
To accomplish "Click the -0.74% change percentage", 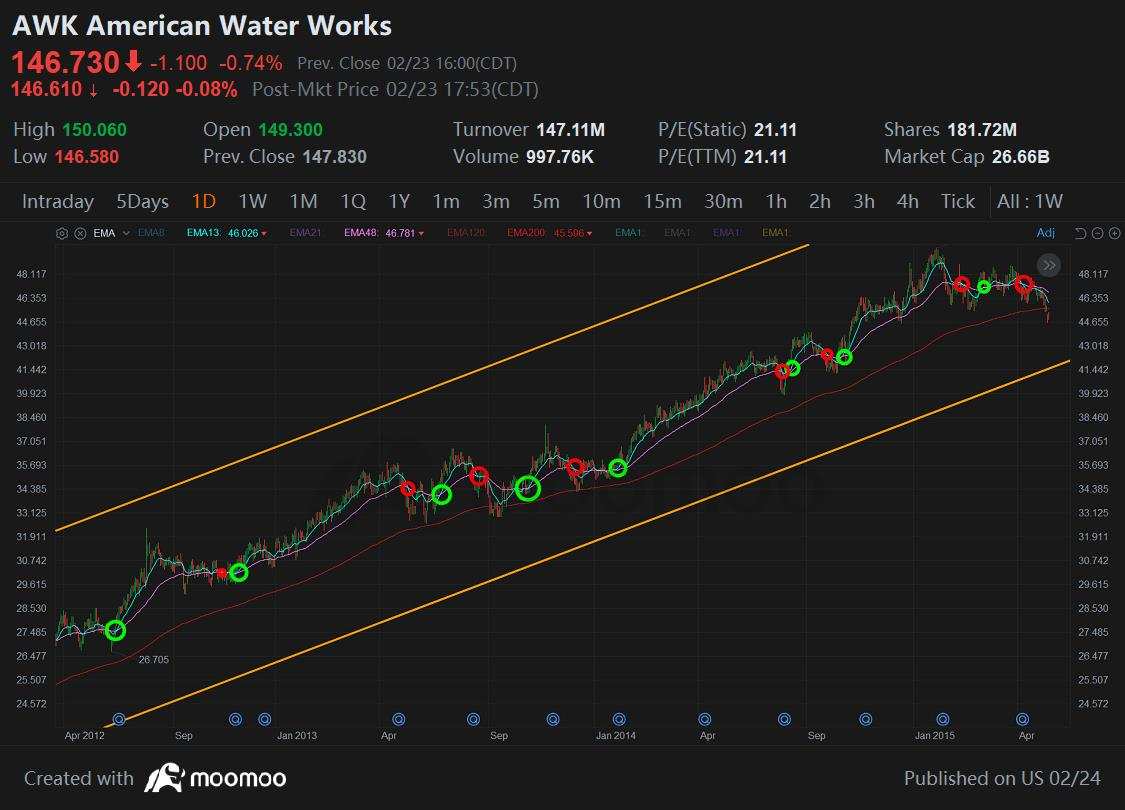I will tap(250, 63).
